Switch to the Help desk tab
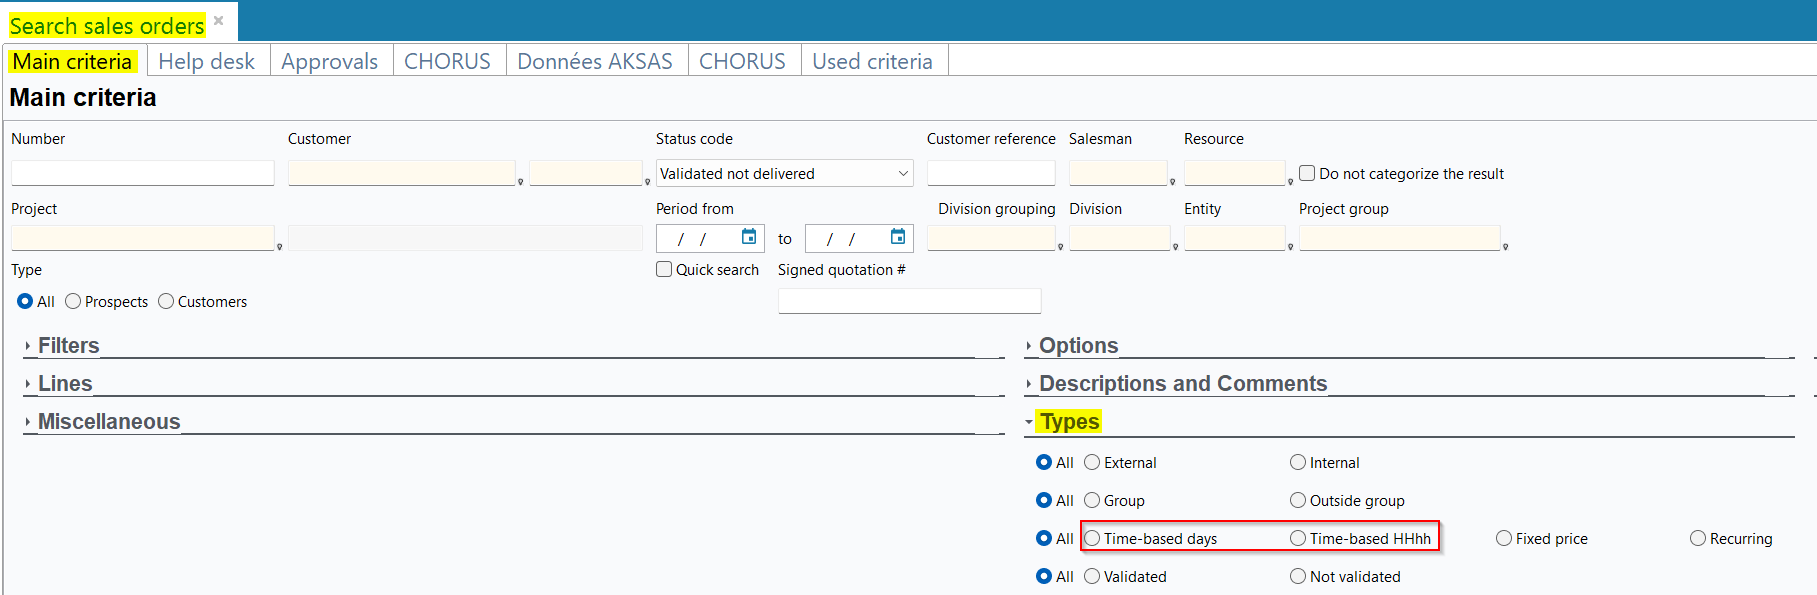1817x595 pixels. pyautogui.click(x=207, y=61)
